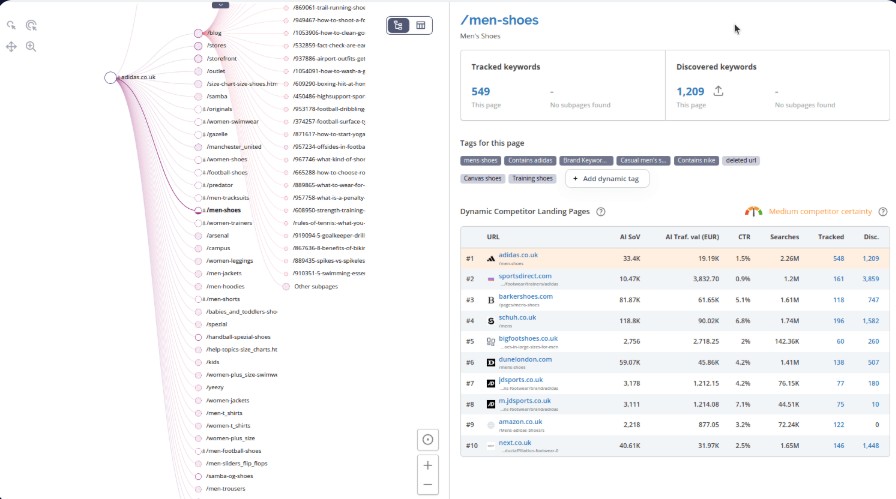Image resolution: width=896 pixels, height=499 pixels.
Task: Click the adidas.co.uk root node circle
Action: point(110,77)
